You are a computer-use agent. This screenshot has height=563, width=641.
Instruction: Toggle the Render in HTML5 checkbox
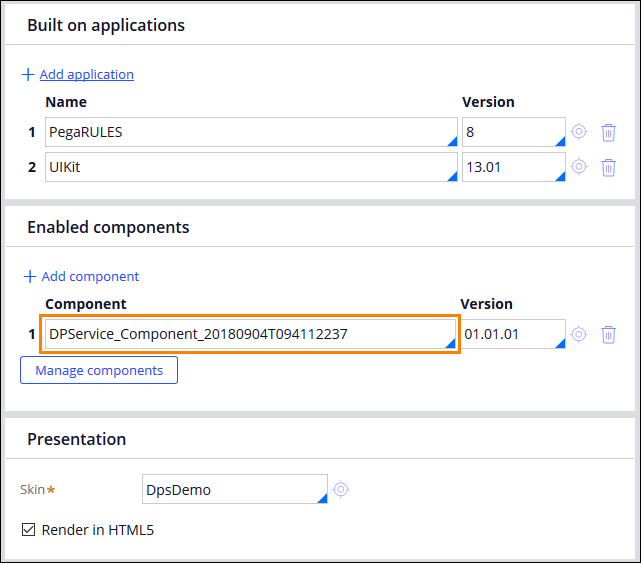point(28,529)
